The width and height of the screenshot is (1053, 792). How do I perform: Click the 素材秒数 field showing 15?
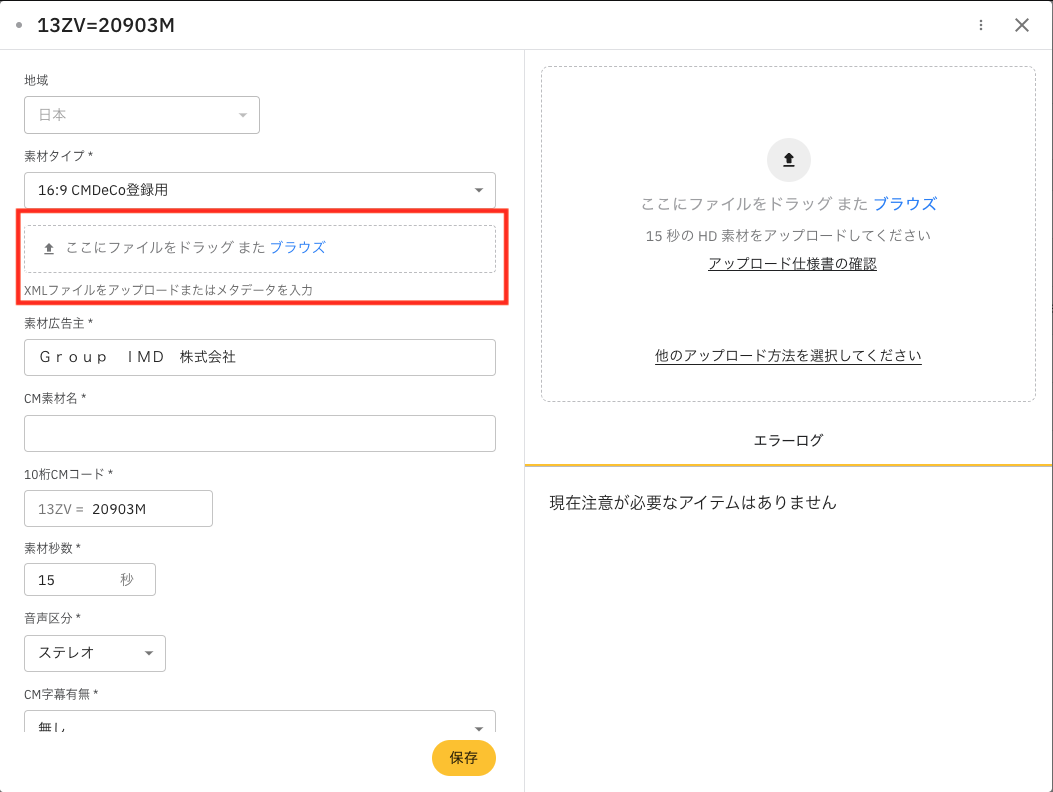tap(75, 580)
